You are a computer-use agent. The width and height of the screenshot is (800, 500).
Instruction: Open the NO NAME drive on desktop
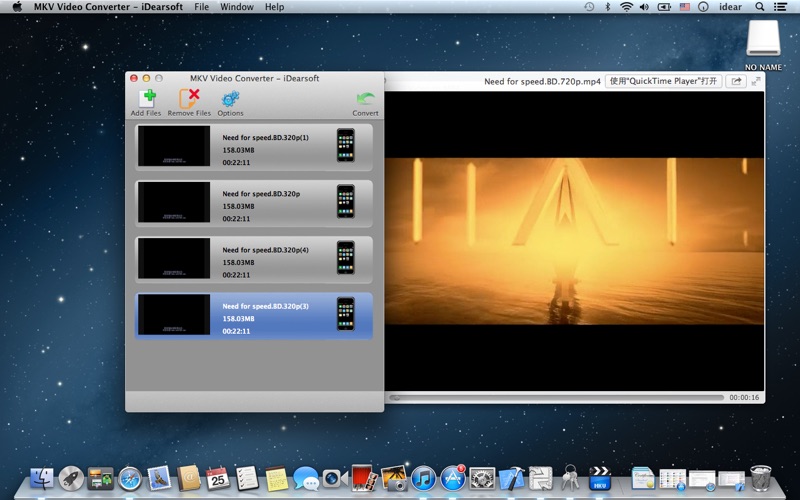tap(764, 38)
